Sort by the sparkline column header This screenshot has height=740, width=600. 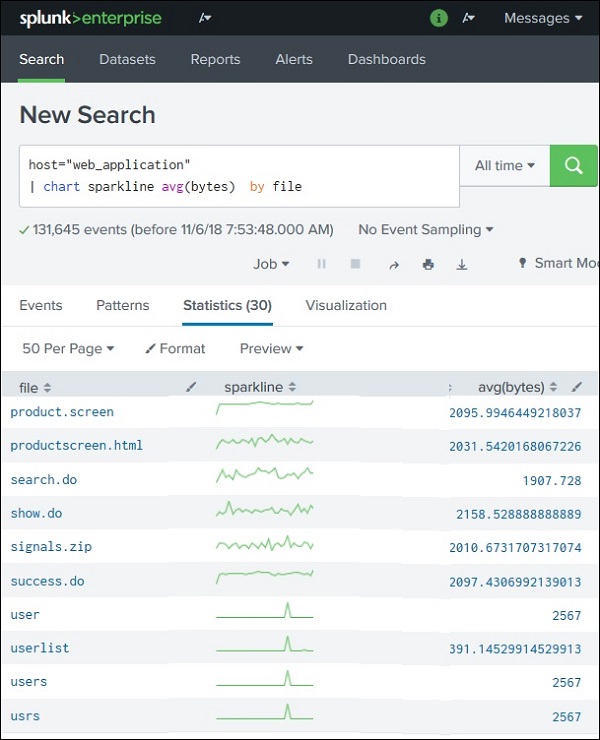tap(260, 387)
